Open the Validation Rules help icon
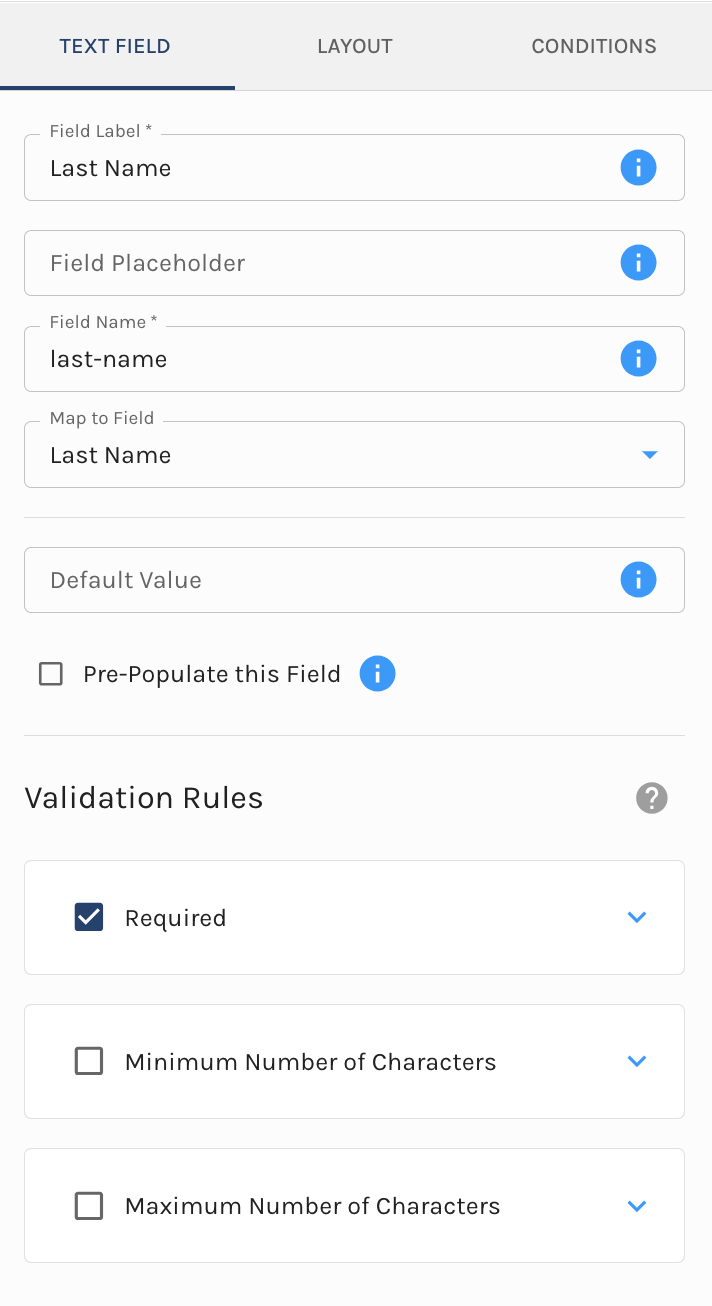 [x=651, y=798]
